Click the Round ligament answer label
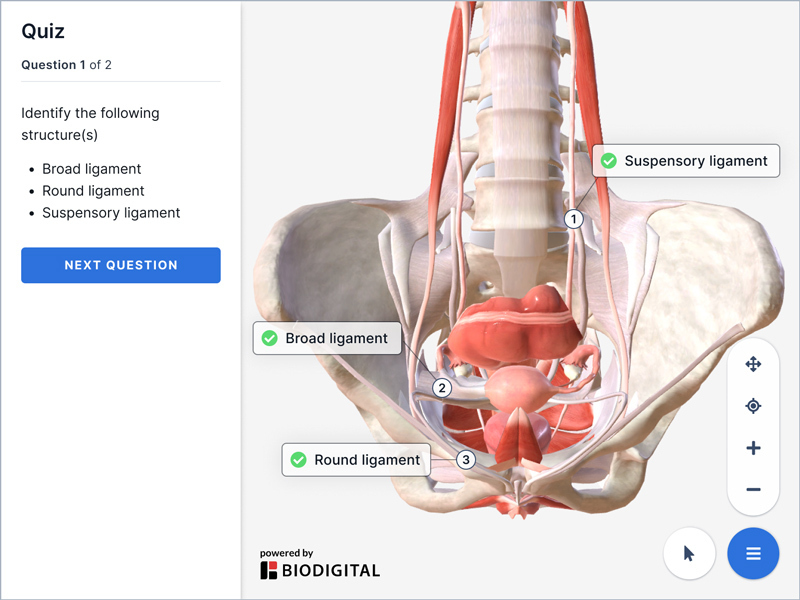The image size is (800, 600). (366, 460)
